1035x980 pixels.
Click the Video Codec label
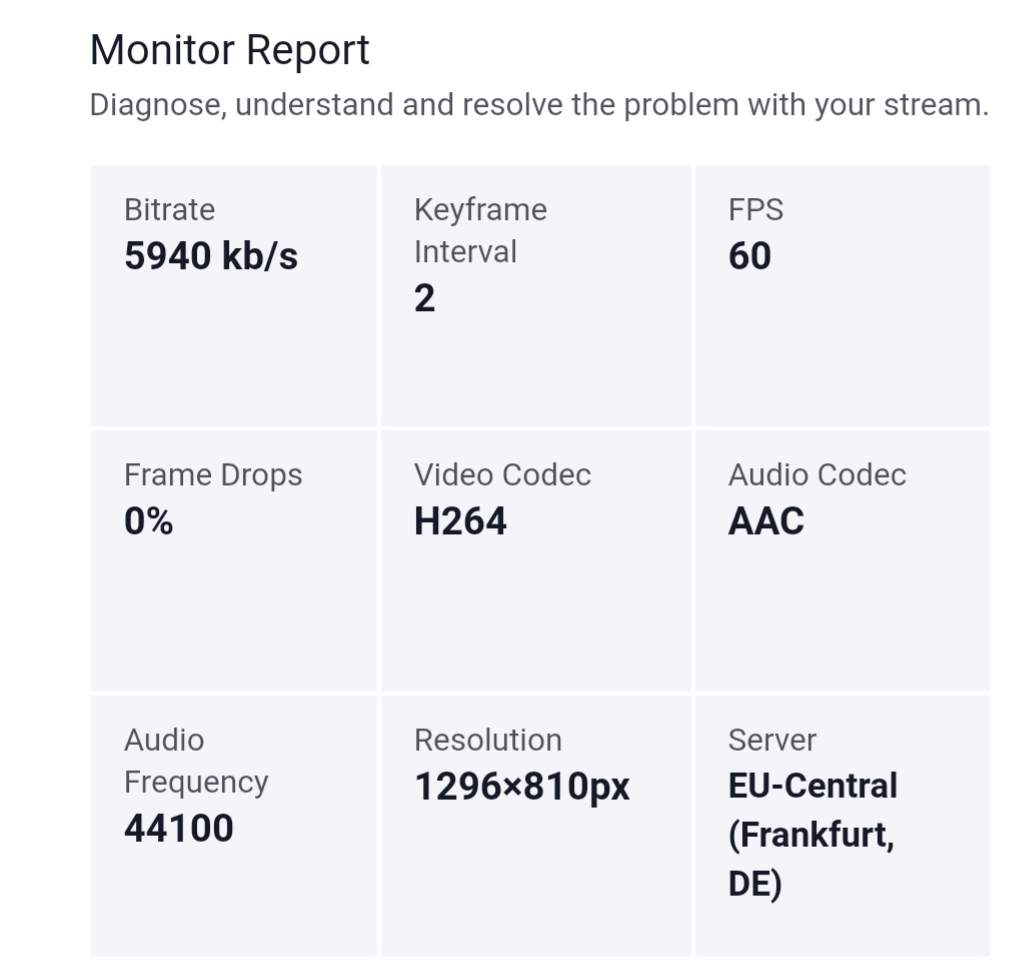pos(502,475)
